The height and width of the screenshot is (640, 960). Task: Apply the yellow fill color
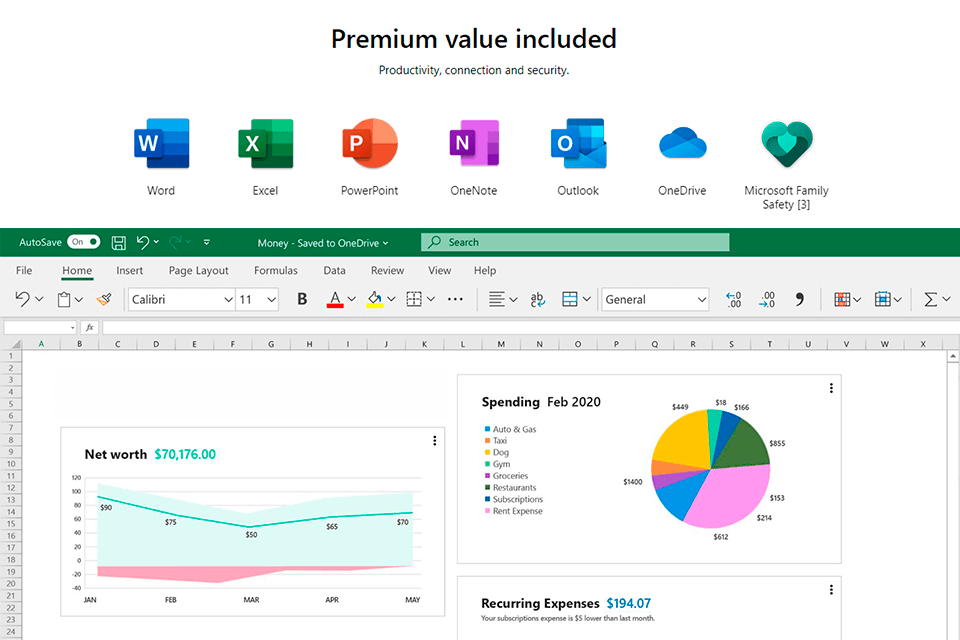[375, 299]
